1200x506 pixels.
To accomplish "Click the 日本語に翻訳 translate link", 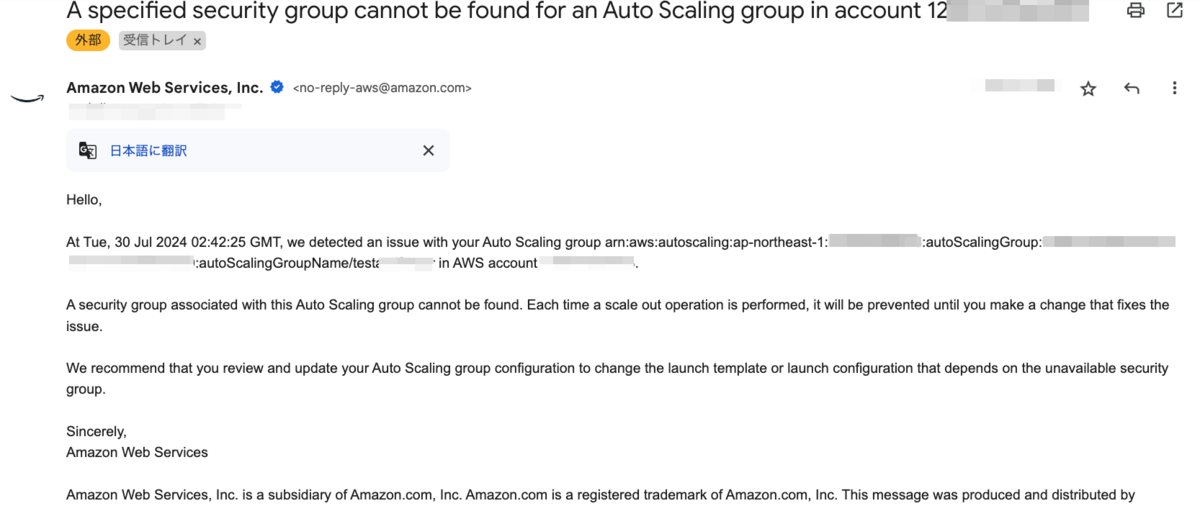I will tap(148, 151).
